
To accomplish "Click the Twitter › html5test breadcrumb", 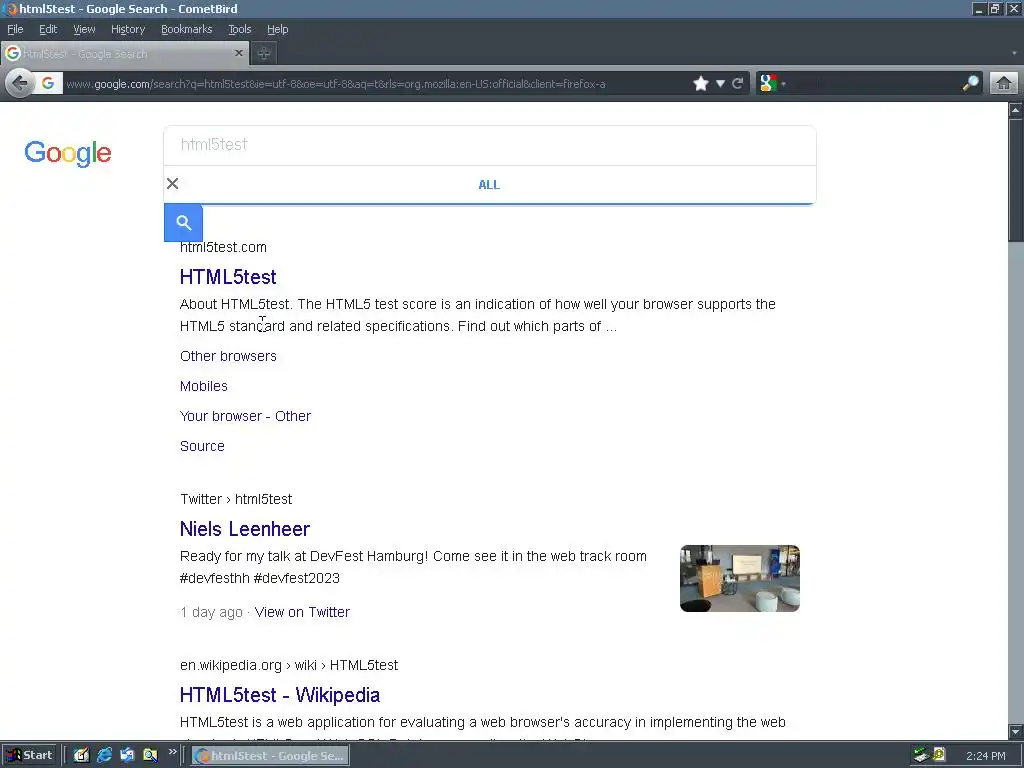I will click(236, 499).
